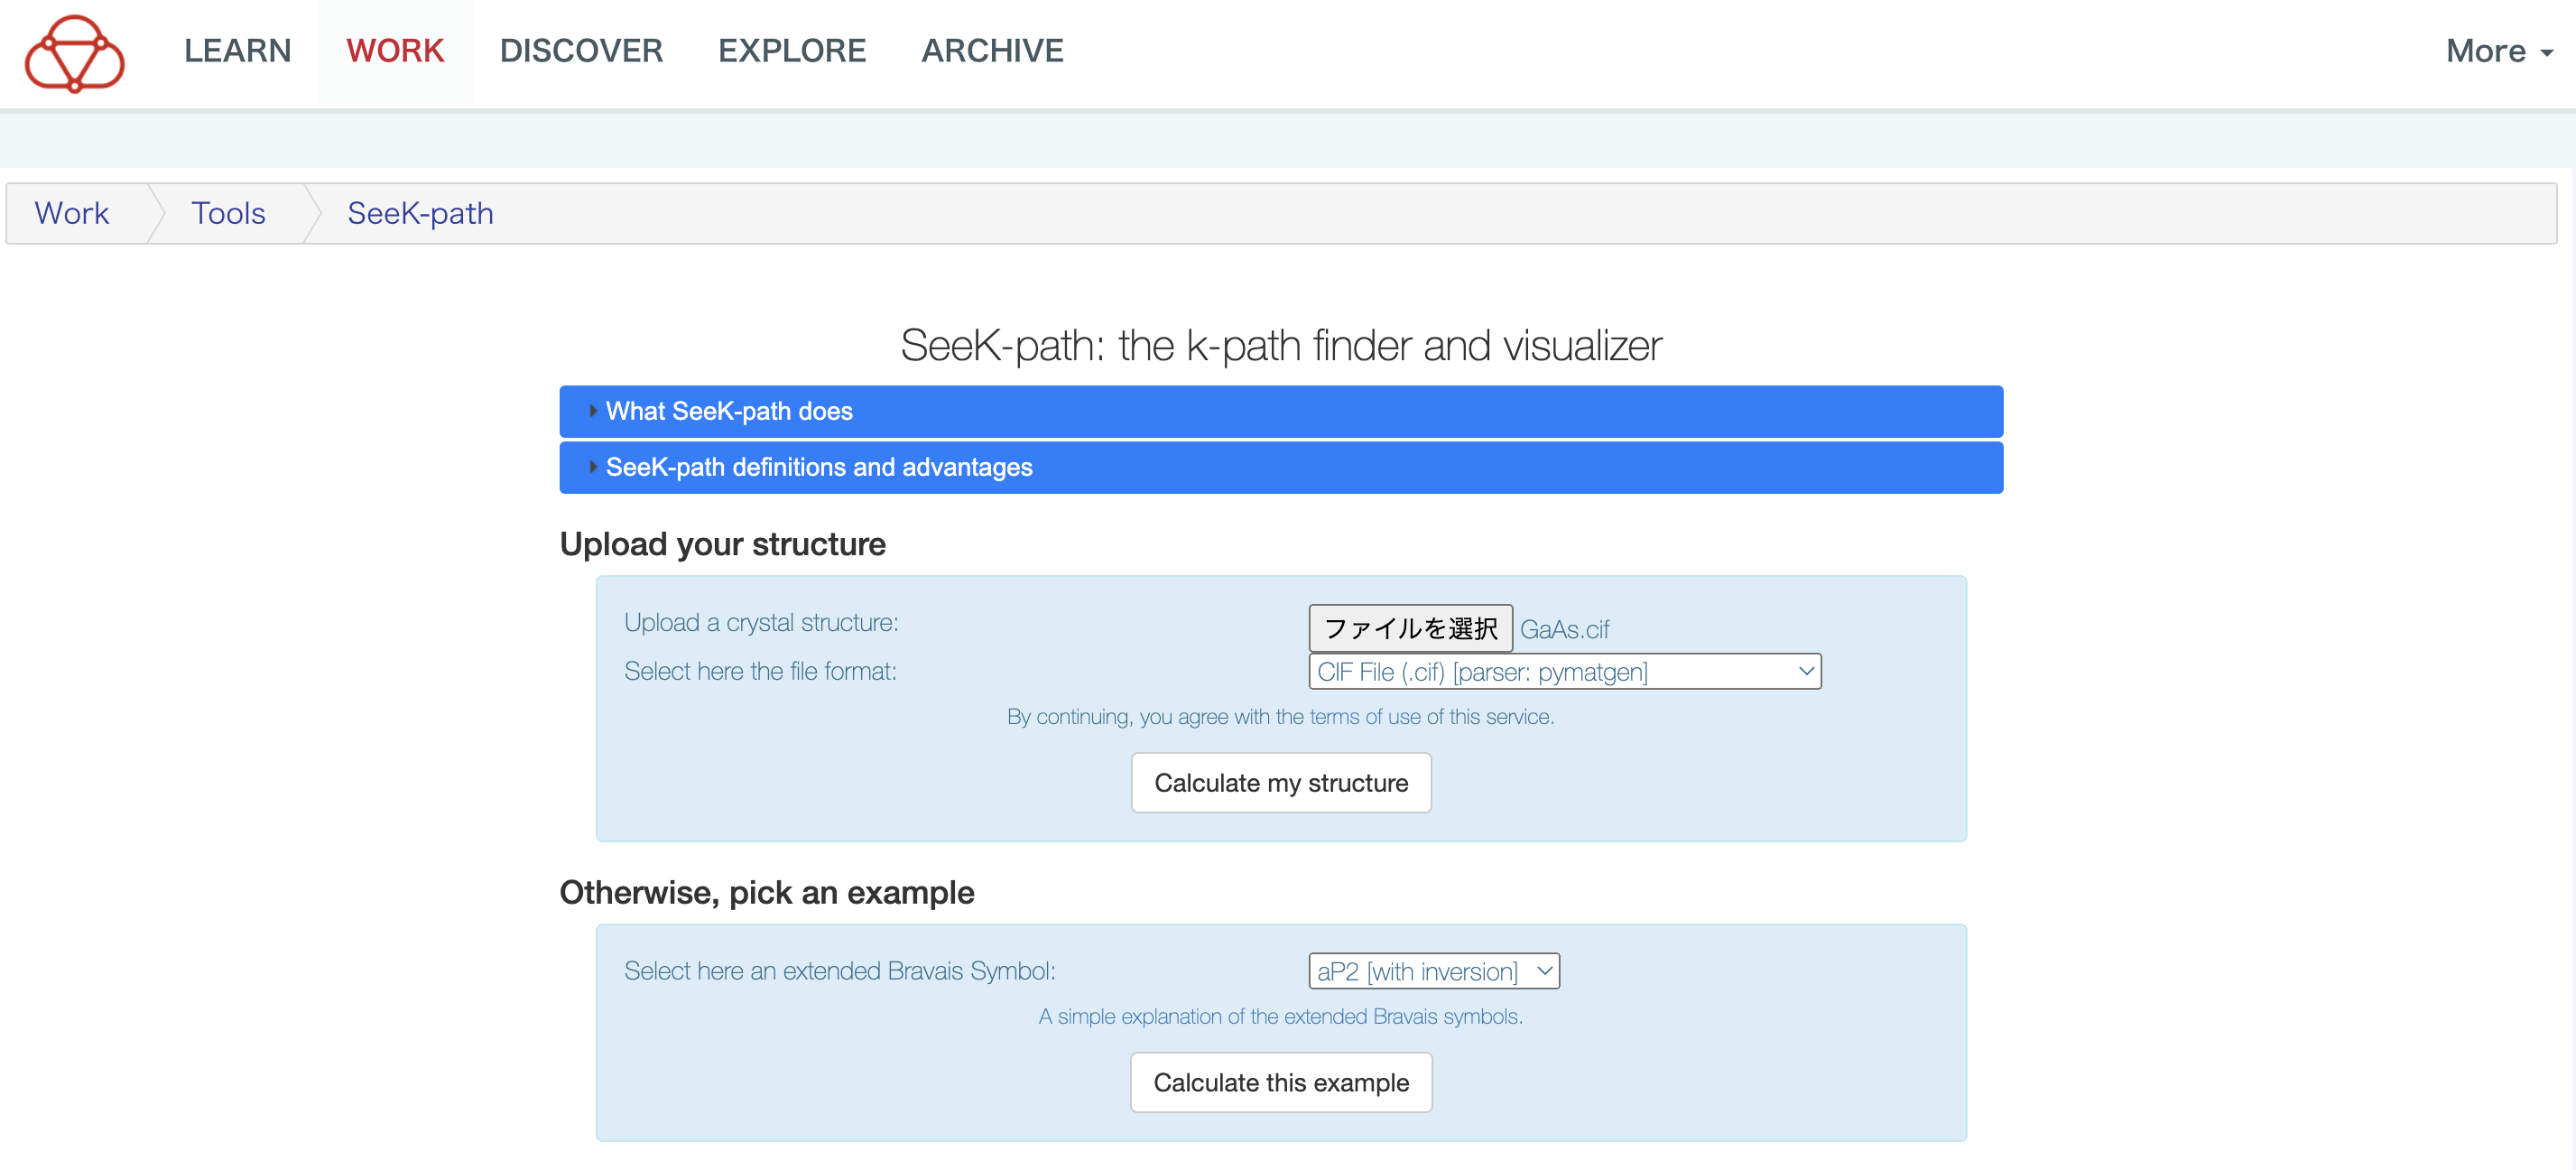
Task: Open the EXPLORE navigation item
Action: (792, 51)
